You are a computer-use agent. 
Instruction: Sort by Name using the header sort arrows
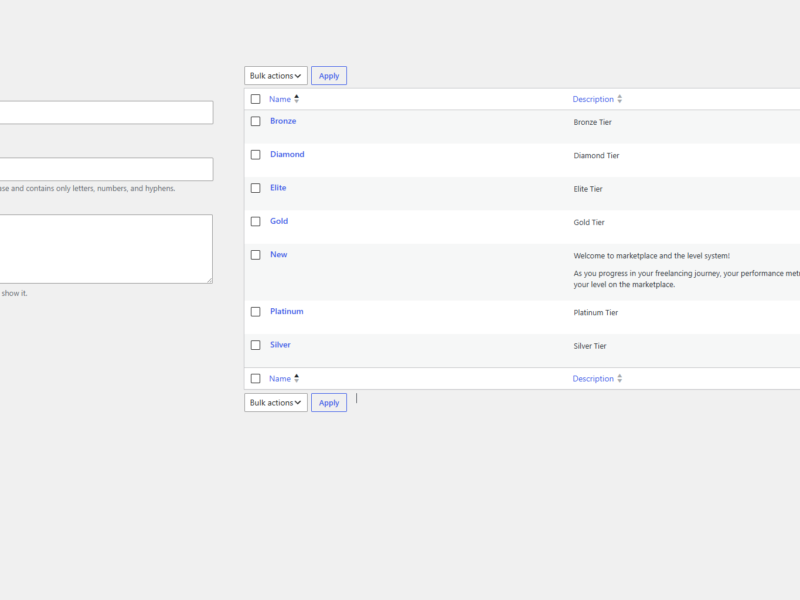click(296, 99)
